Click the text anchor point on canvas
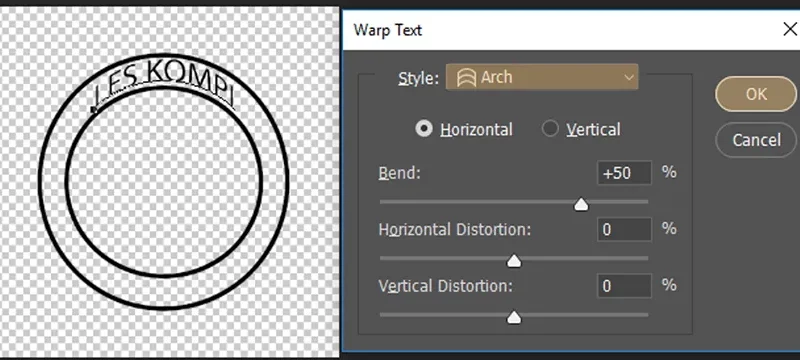The width and height of the screenshot is (800, 360). (x=93, y=109)
